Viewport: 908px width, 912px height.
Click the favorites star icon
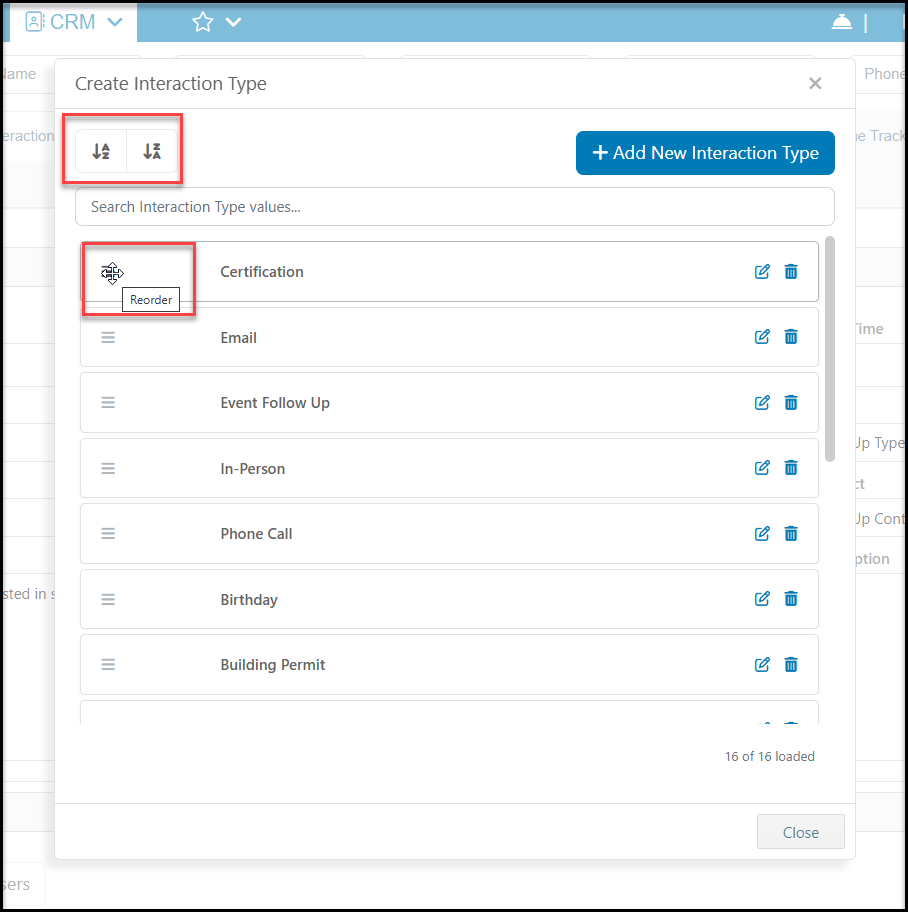202,22
